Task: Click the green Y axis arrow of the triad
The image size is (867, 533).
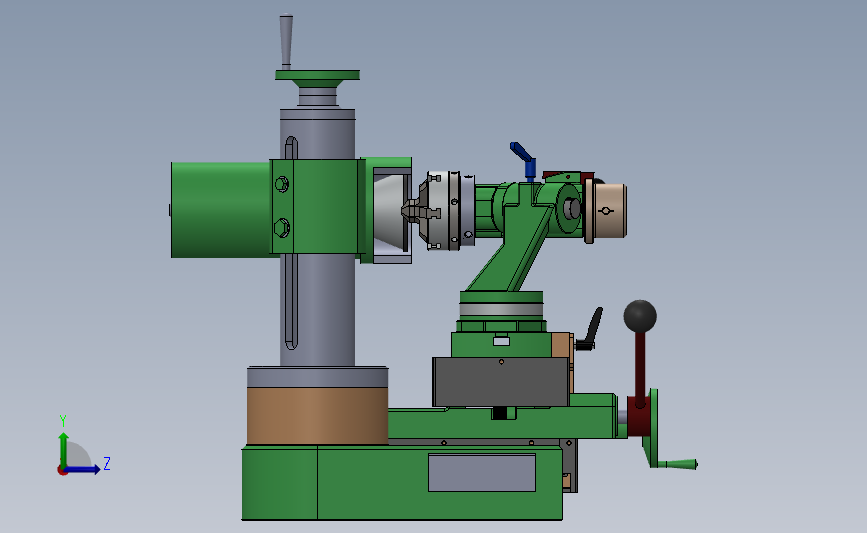Action: pyautogui.click(x=64, y=450)
